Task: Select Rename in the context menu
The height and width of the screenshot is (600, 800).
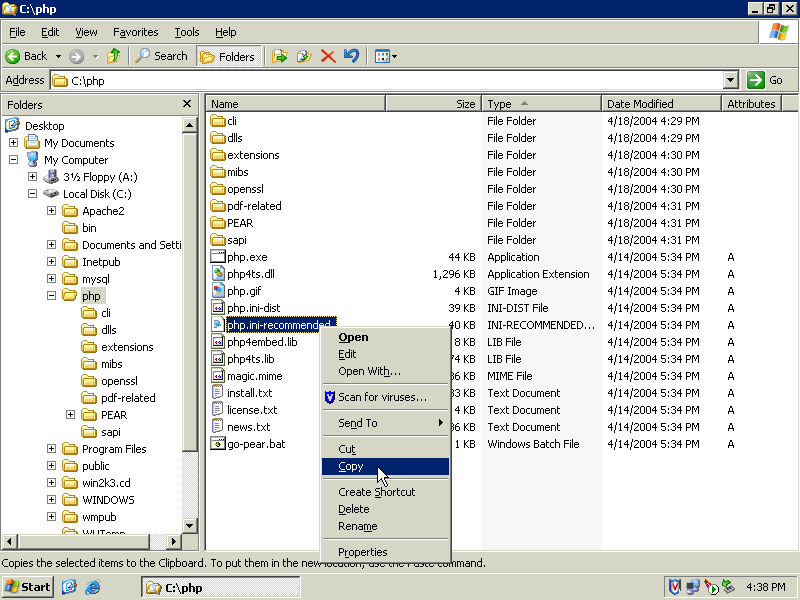Action: 357,526
